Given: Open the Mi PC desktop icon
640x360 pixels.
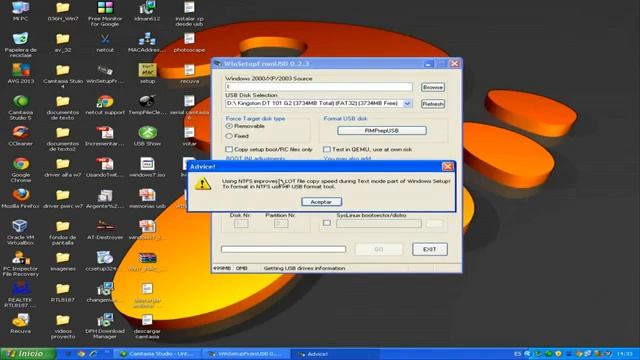Looking at the screenshot, I should pyautogui.click(x=20, y=11).
